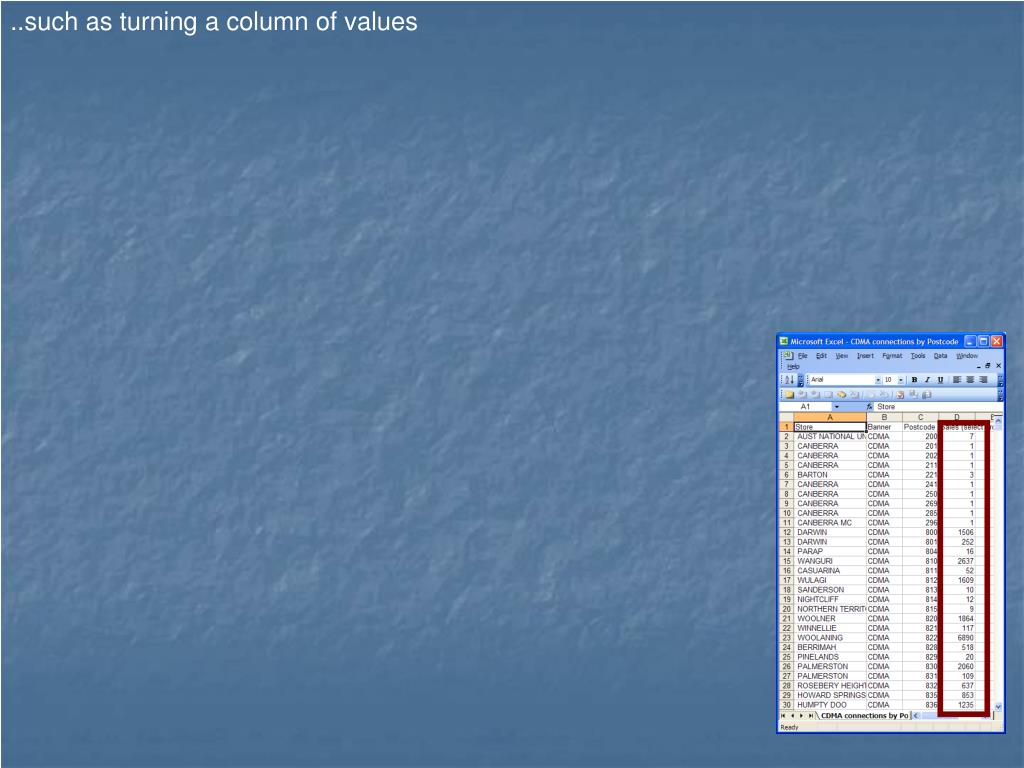Open the Window menu
The width and height of the screenshot is (1024, 768).
pyautogui.click(x=967, y=356)
